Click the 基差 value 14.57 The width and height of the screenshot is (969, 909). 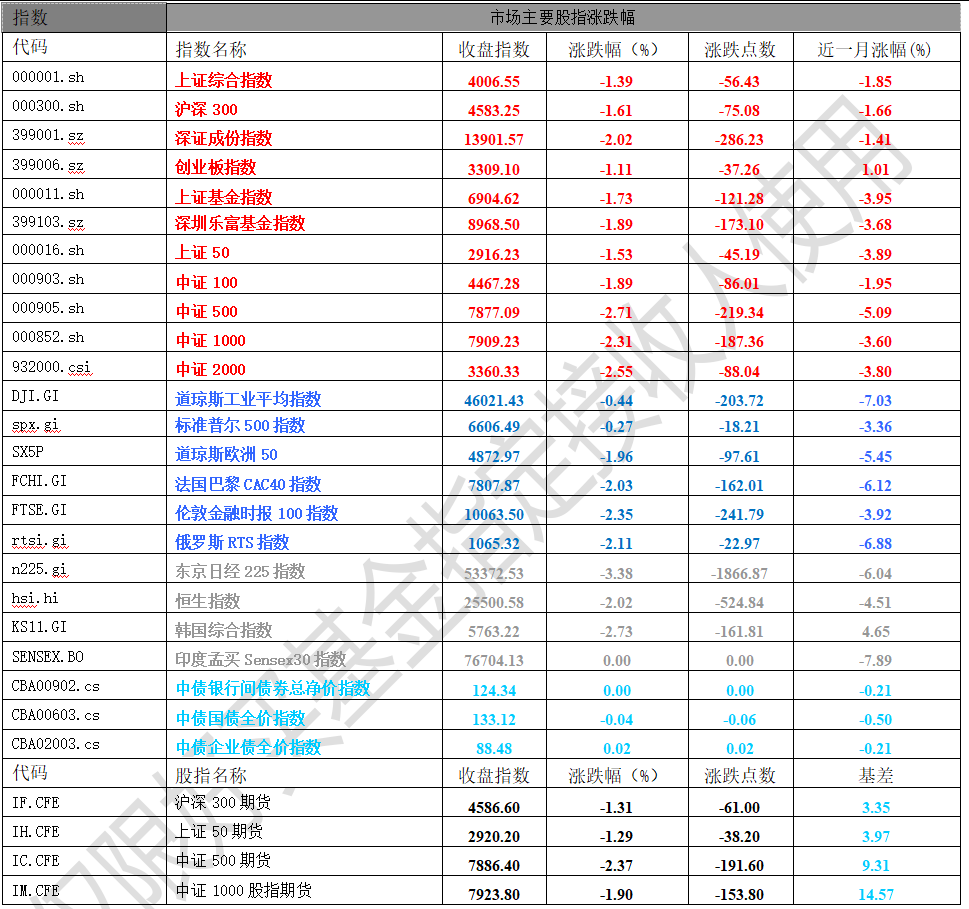coord(876,893)
